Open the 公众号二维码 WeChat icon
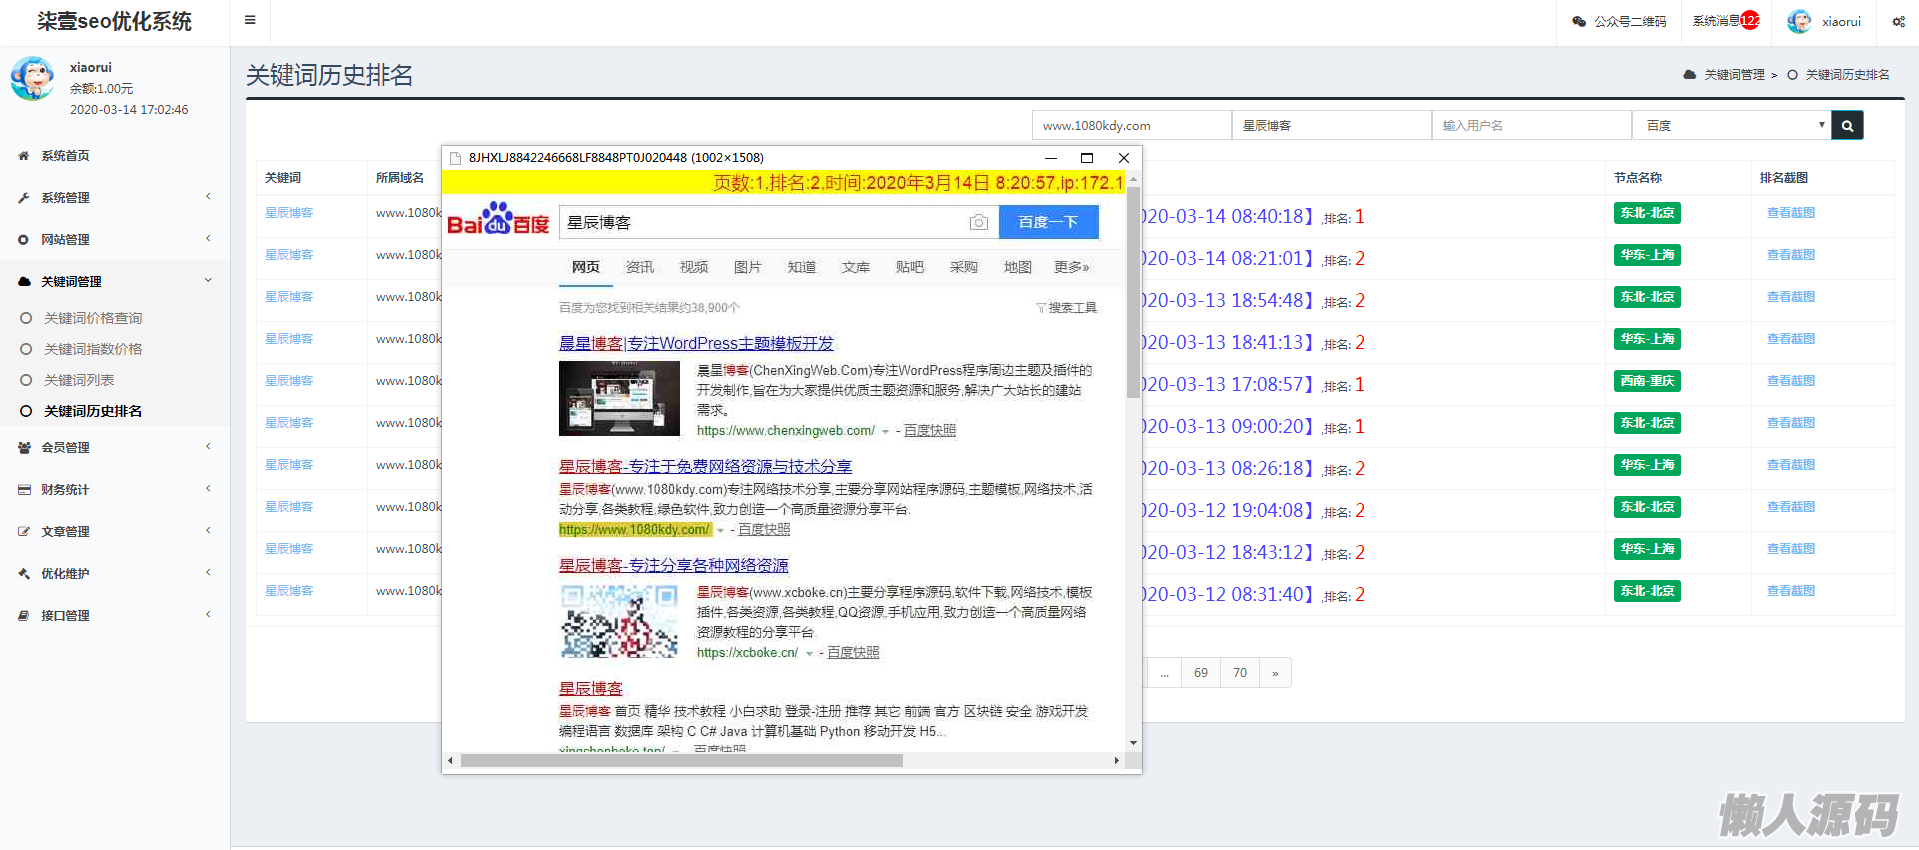This screenshot has height=850, width=1919. point(1579,21)
